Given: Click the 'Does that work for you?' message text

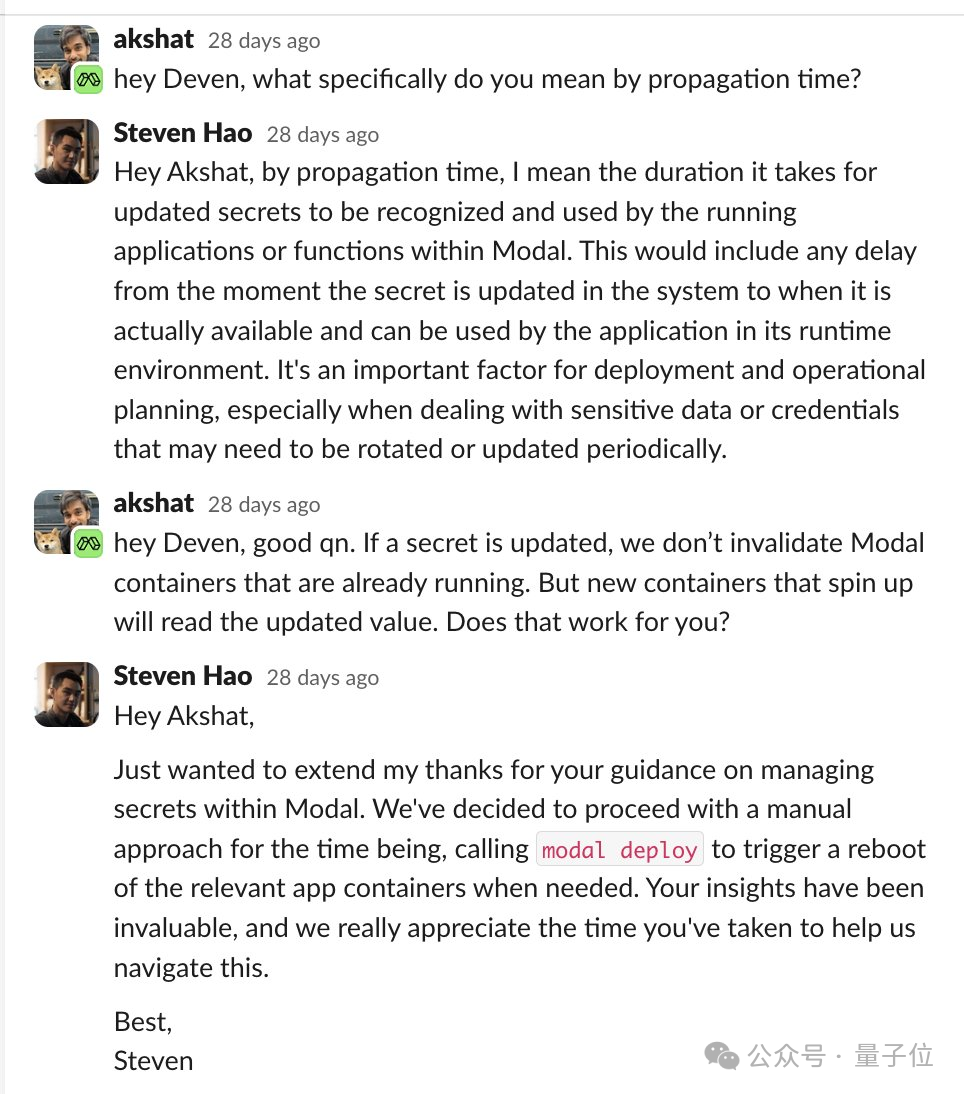Looking at the screenshot, I should coord(587,622).
